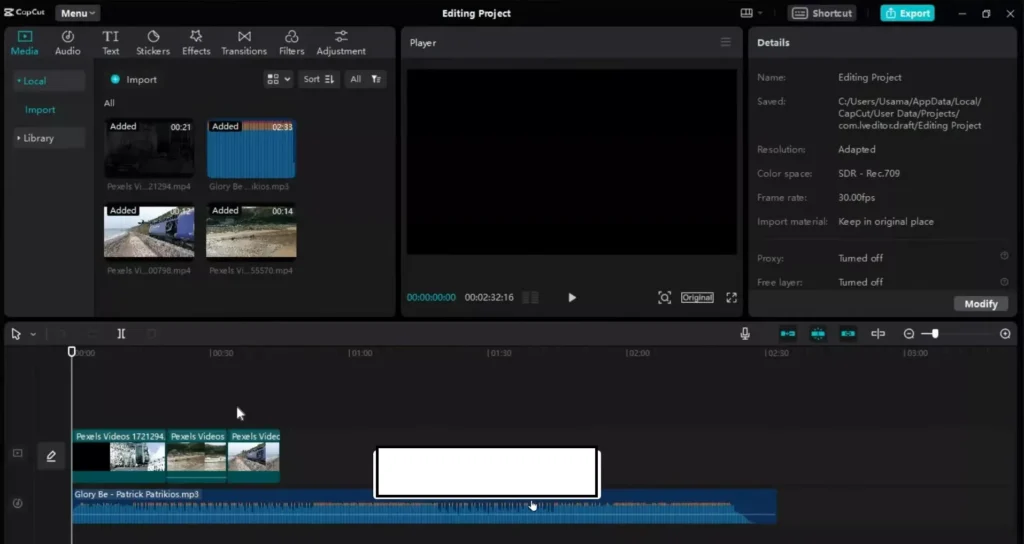Viewport: 1024px width, 544px height.
Task: Click the zoom out timeline icon
Action: pyautogui.click(x=909, y=334)
